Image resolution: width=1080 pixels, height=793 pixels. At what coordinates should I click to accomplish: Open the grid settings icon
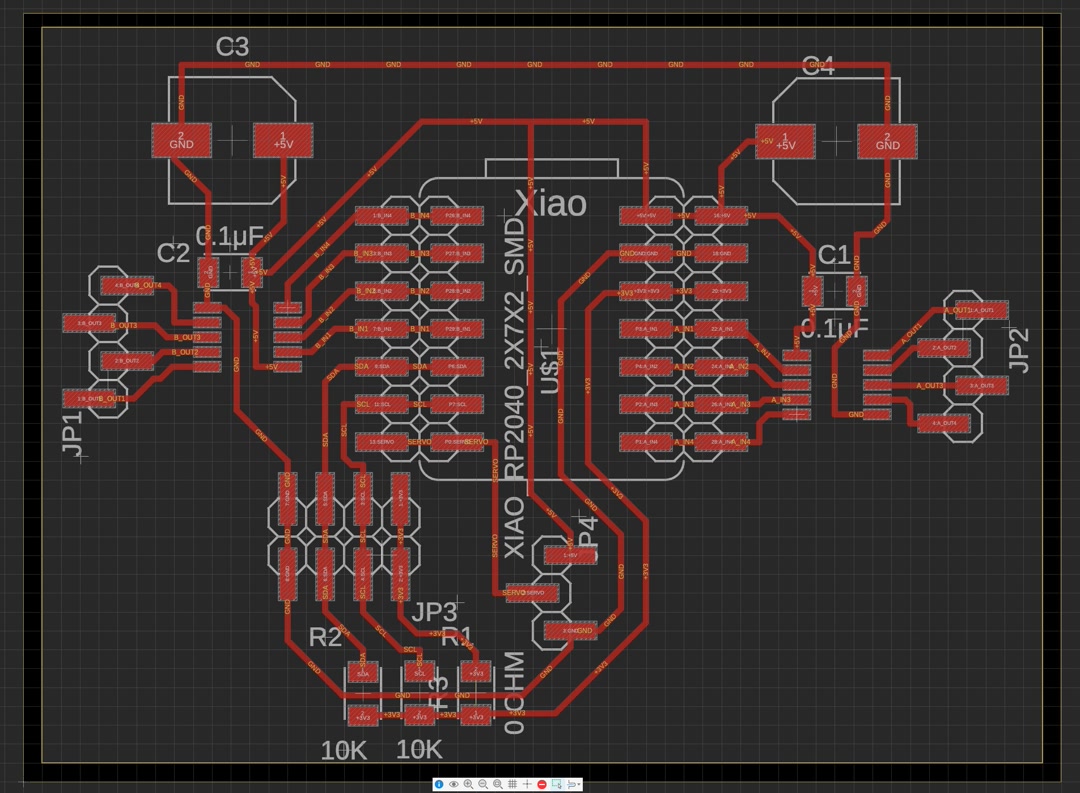click(x=512, y=784)
